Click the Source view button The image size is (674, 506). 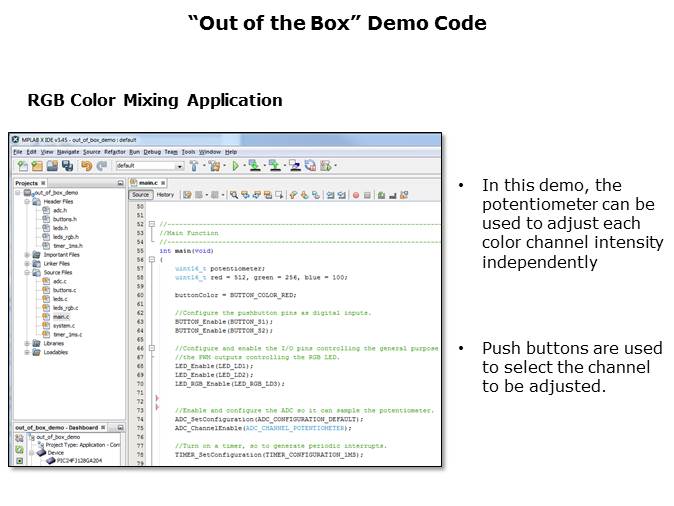click(x=141, y=195)
